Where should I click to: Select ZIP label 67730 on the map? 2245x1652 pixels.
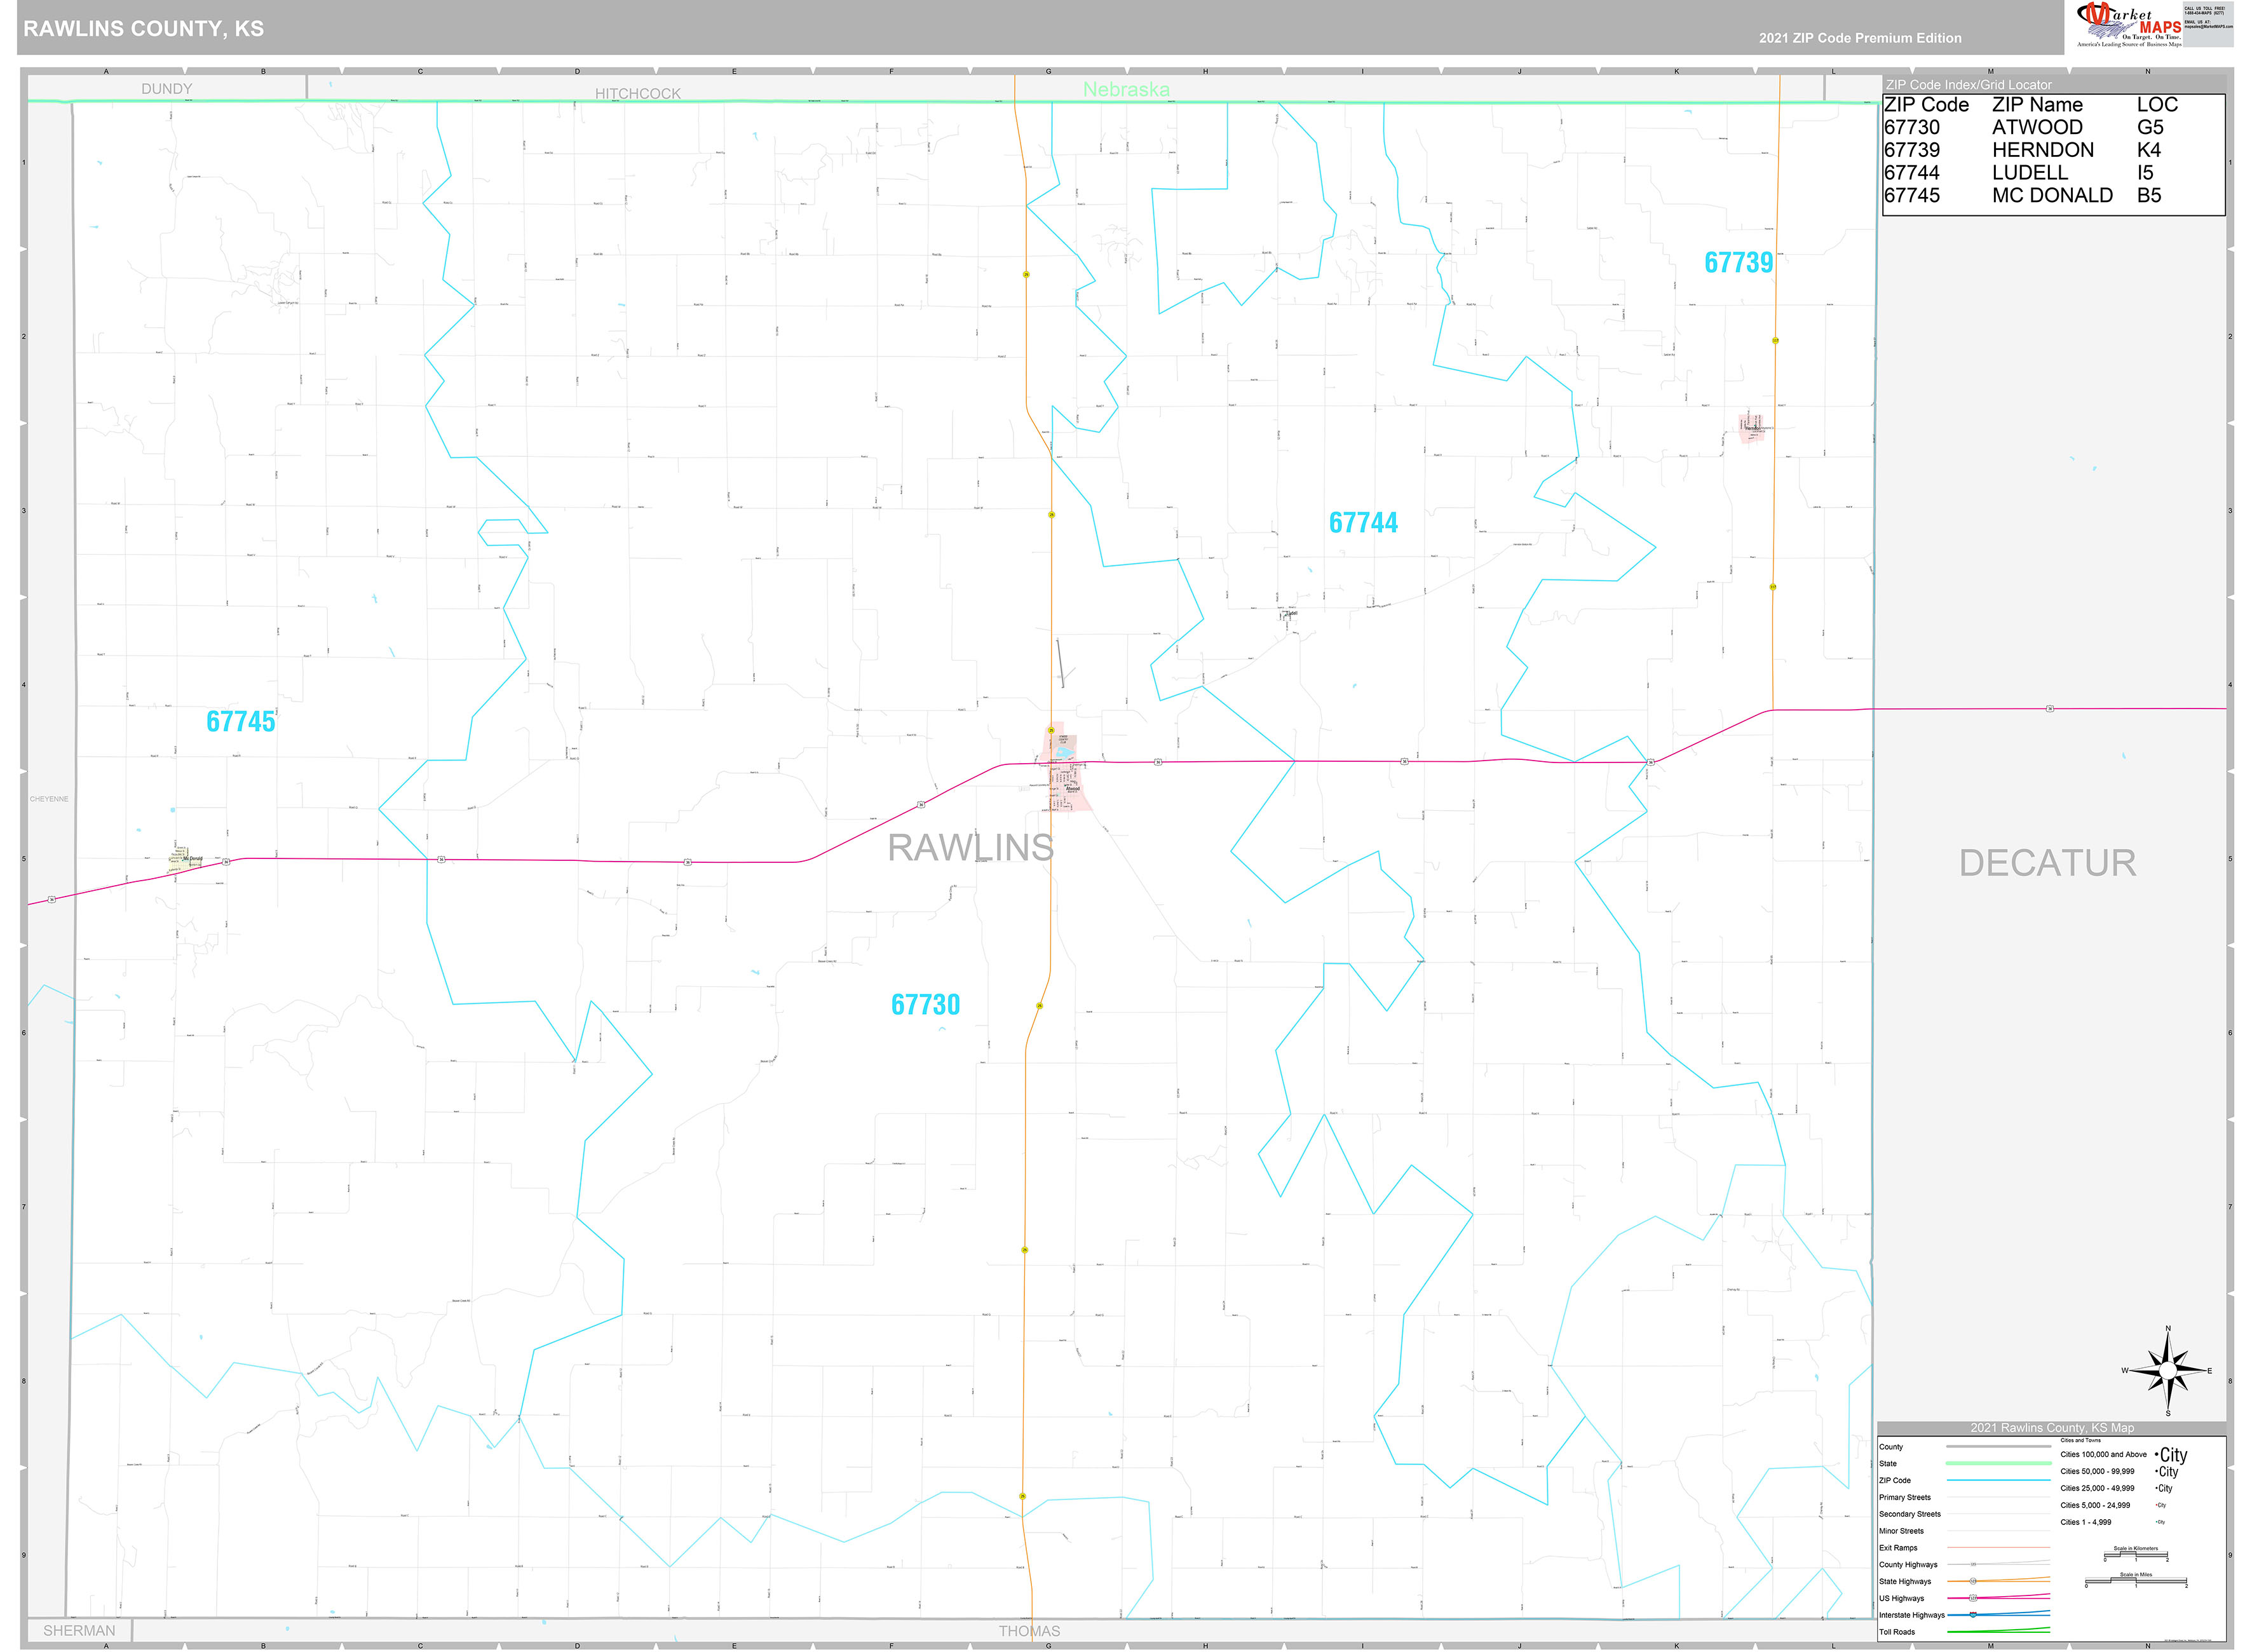925,1004
